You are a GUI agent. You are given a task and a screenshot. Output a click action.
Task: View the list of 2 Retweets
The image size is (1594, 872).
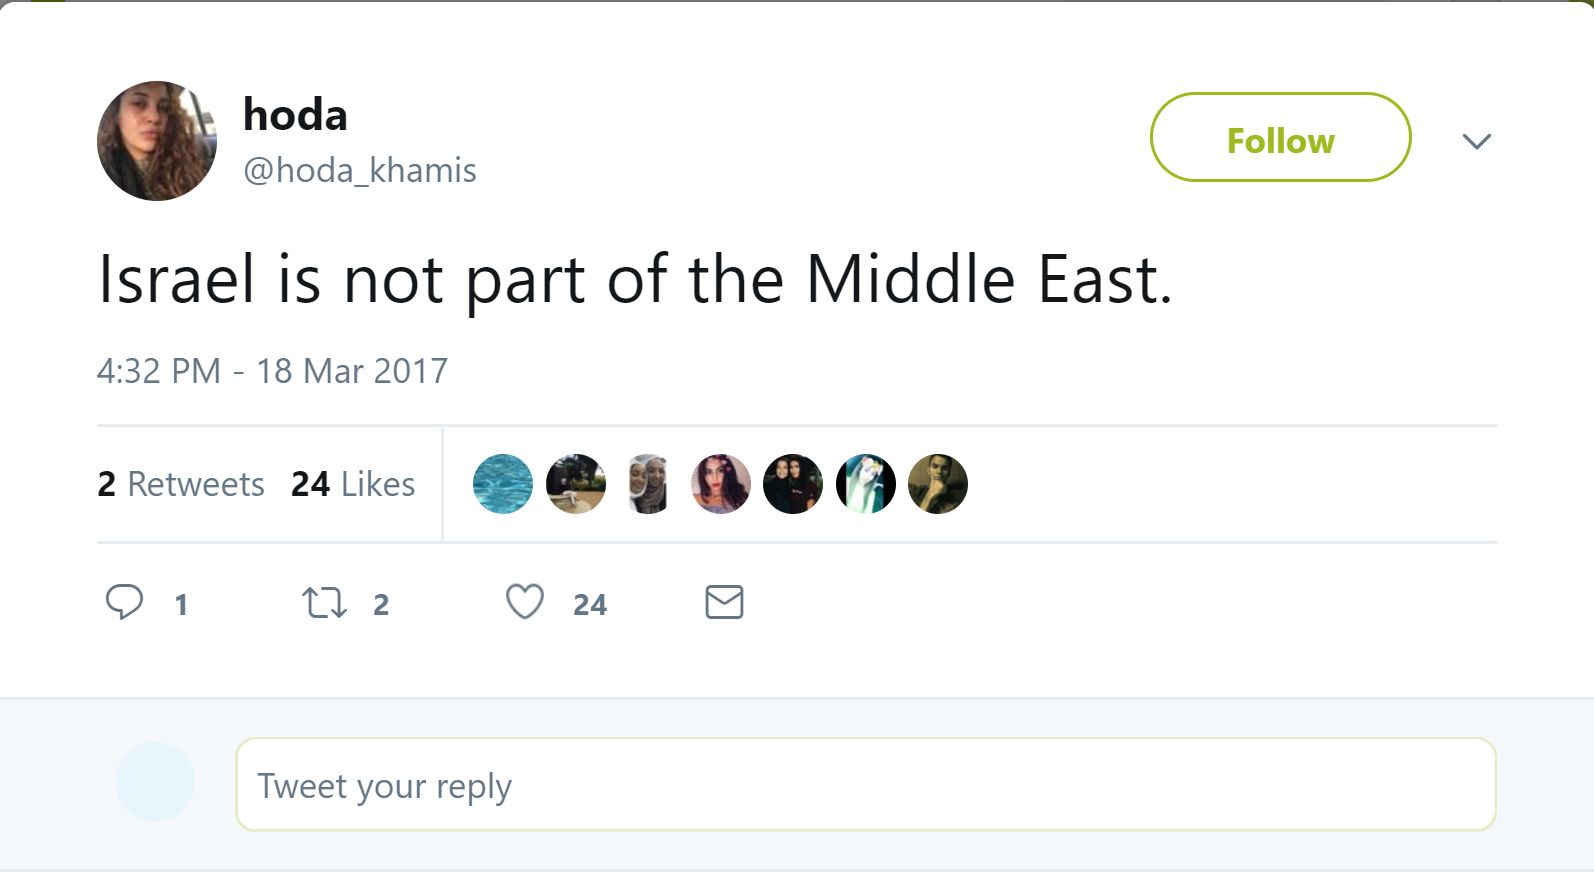pyautogui.click(x=181, y=484)
